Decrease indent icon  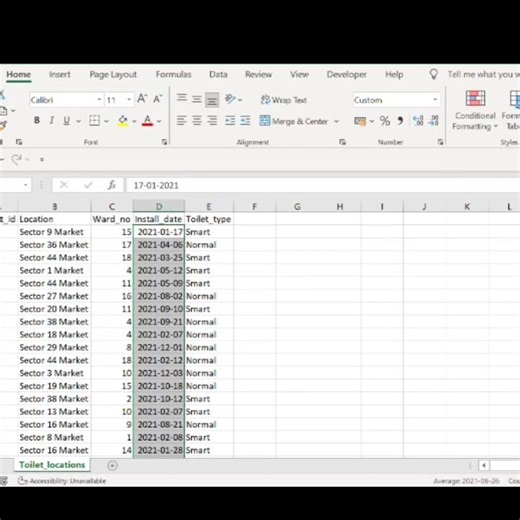(x=230, y=120)
